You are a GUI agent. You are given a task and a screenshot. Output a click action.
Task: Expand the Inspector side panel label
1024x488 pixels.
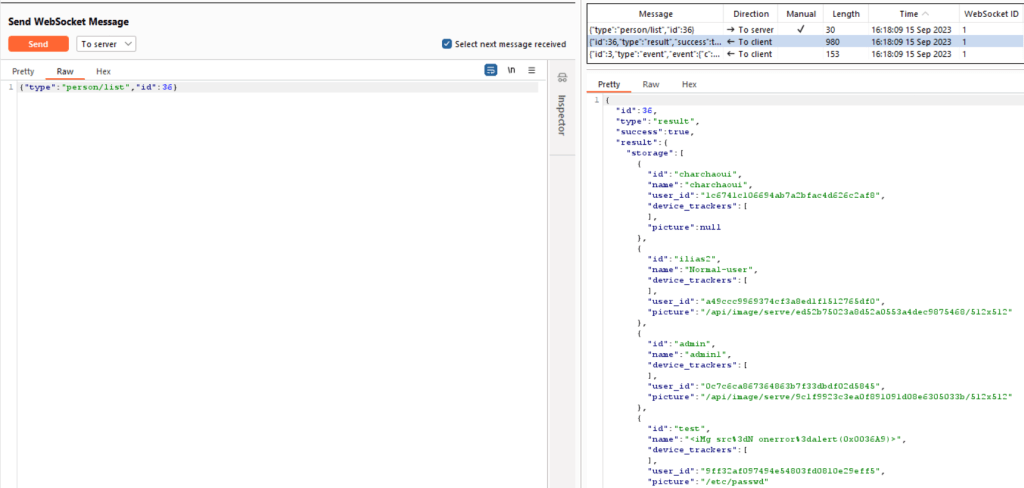coord(562,113)
